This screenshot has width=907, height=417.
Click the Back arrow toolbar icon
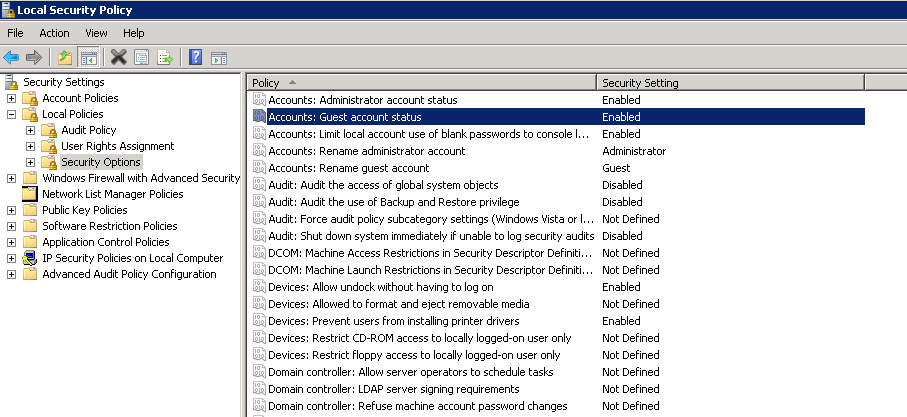pos(12,57)
